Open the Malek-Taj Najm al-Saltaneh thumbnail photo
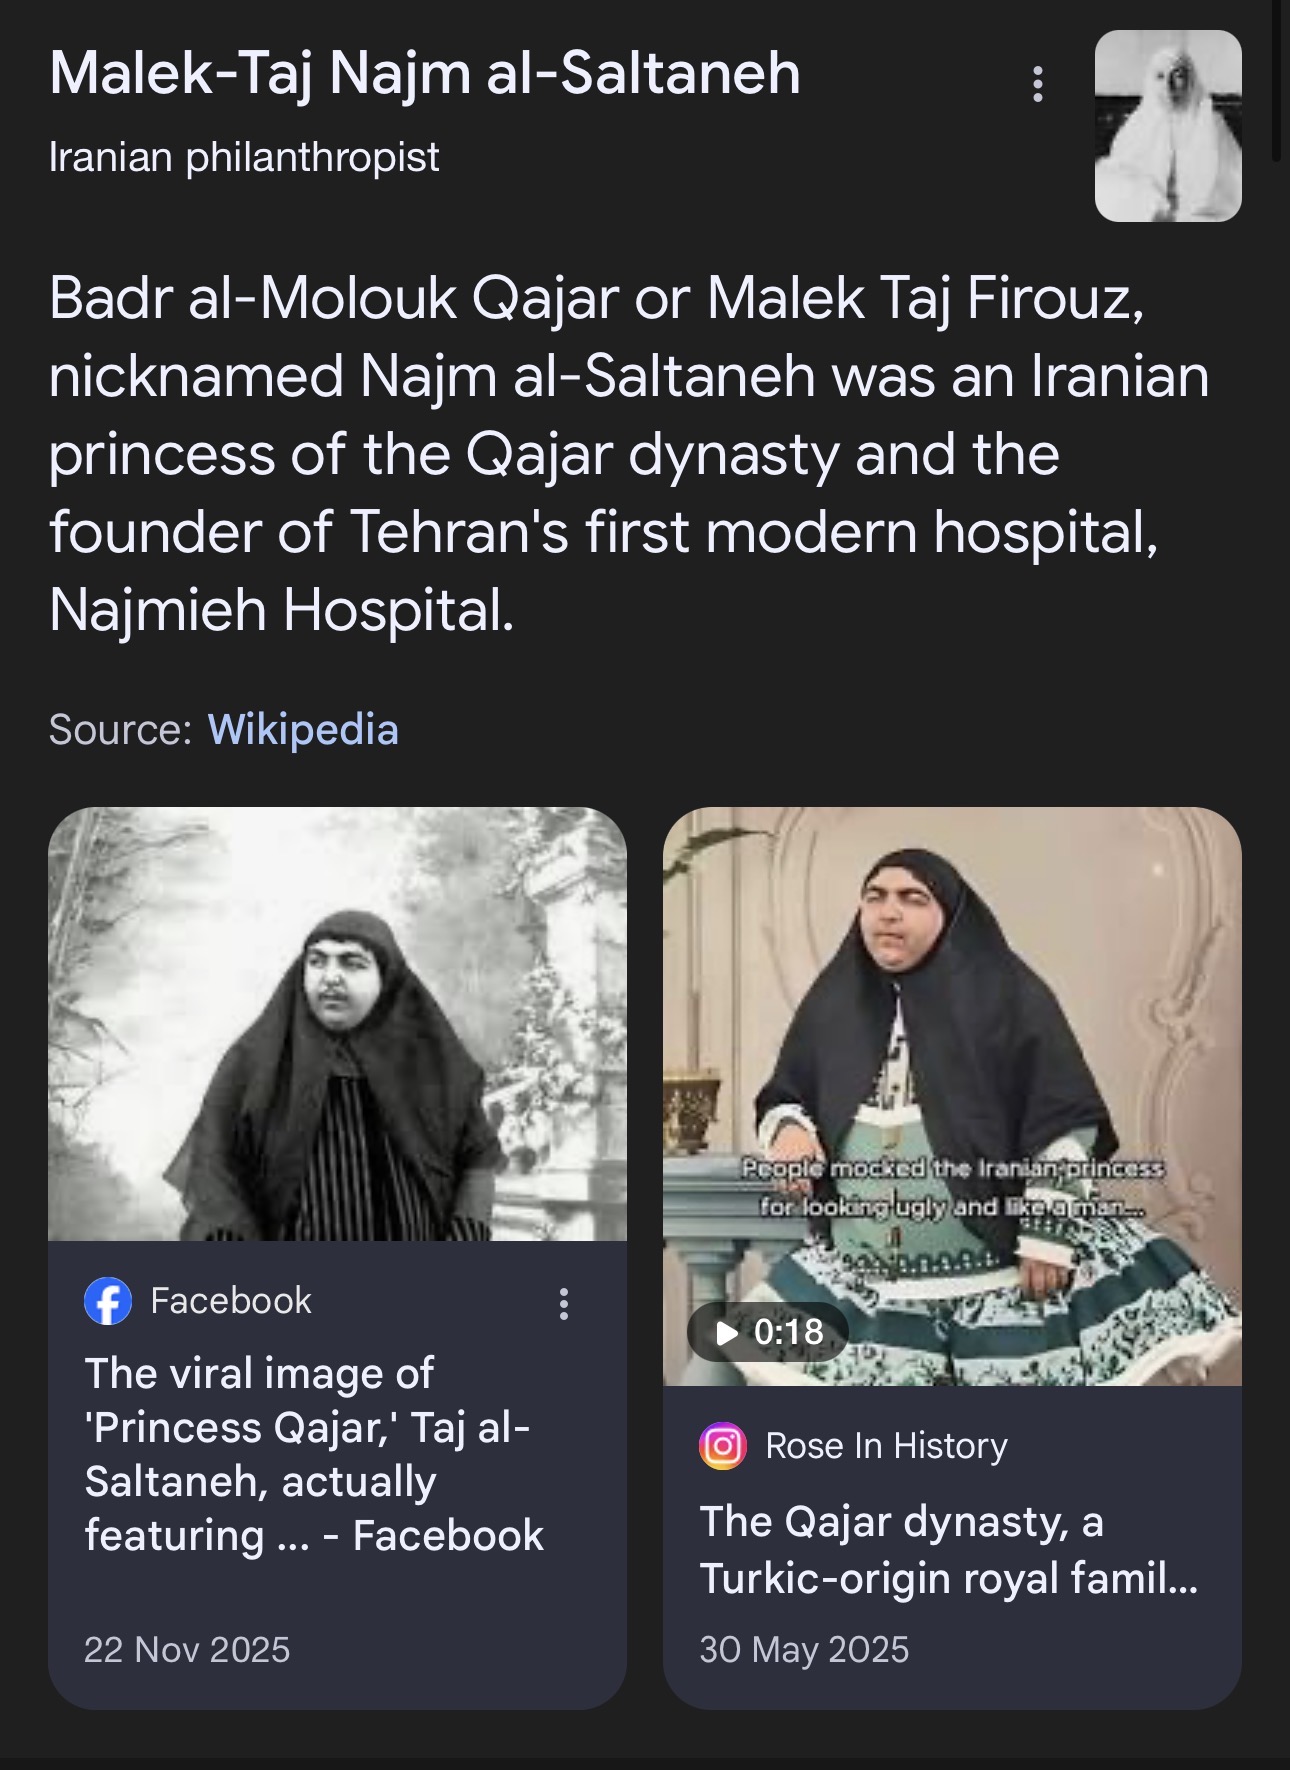Viewport: 1290px width, 1770px height. coord(1168,126)
